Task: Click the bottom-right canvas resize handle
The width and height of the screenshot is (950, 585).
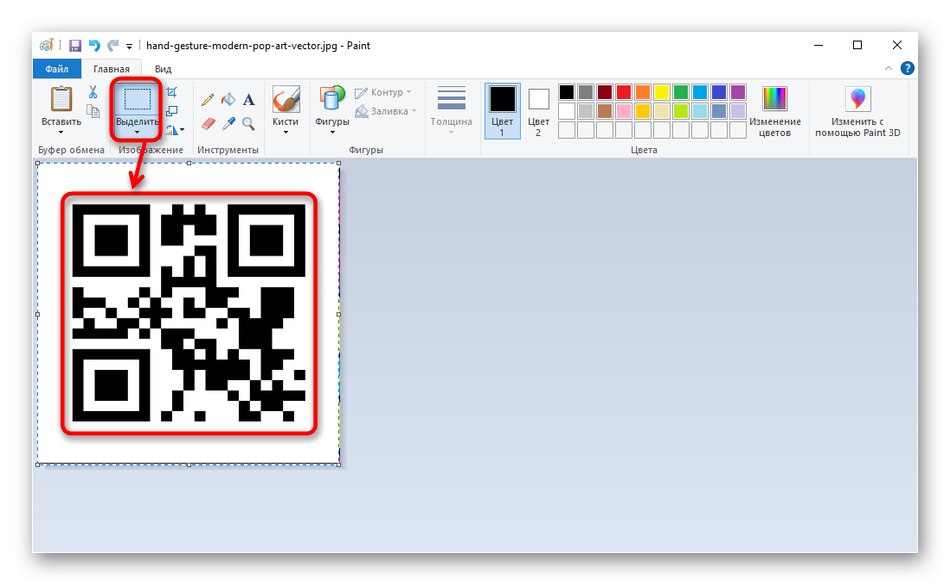Action: (x=339, y=464)
